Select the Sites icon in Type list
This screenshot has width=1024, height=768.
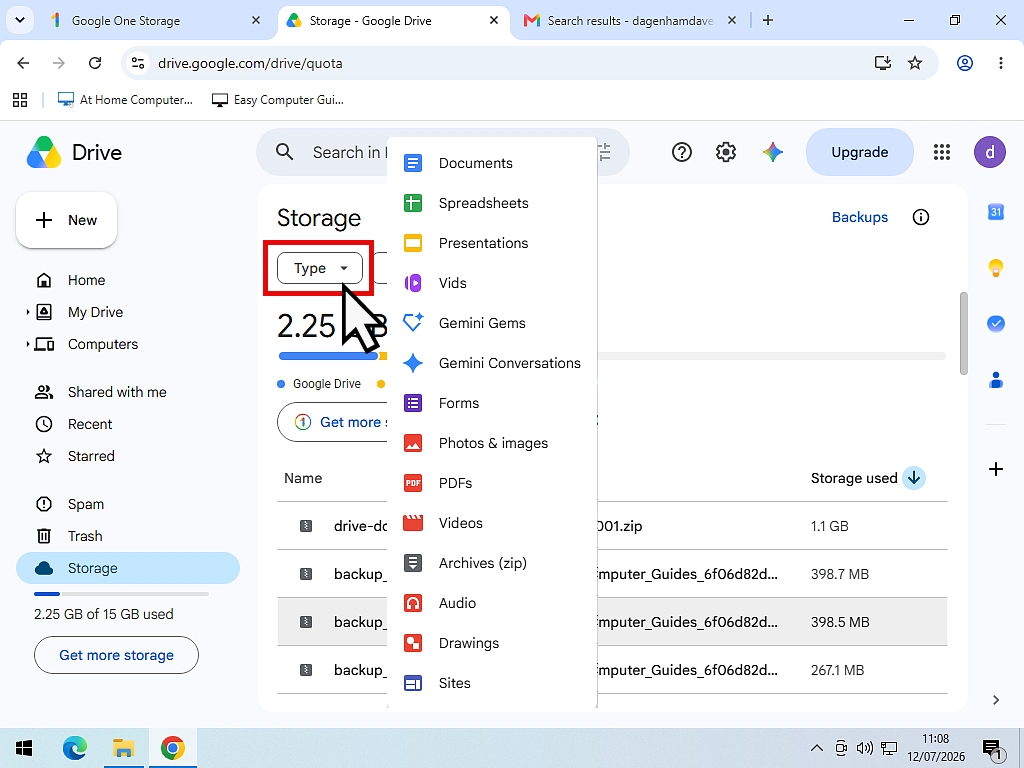(413, 683)
